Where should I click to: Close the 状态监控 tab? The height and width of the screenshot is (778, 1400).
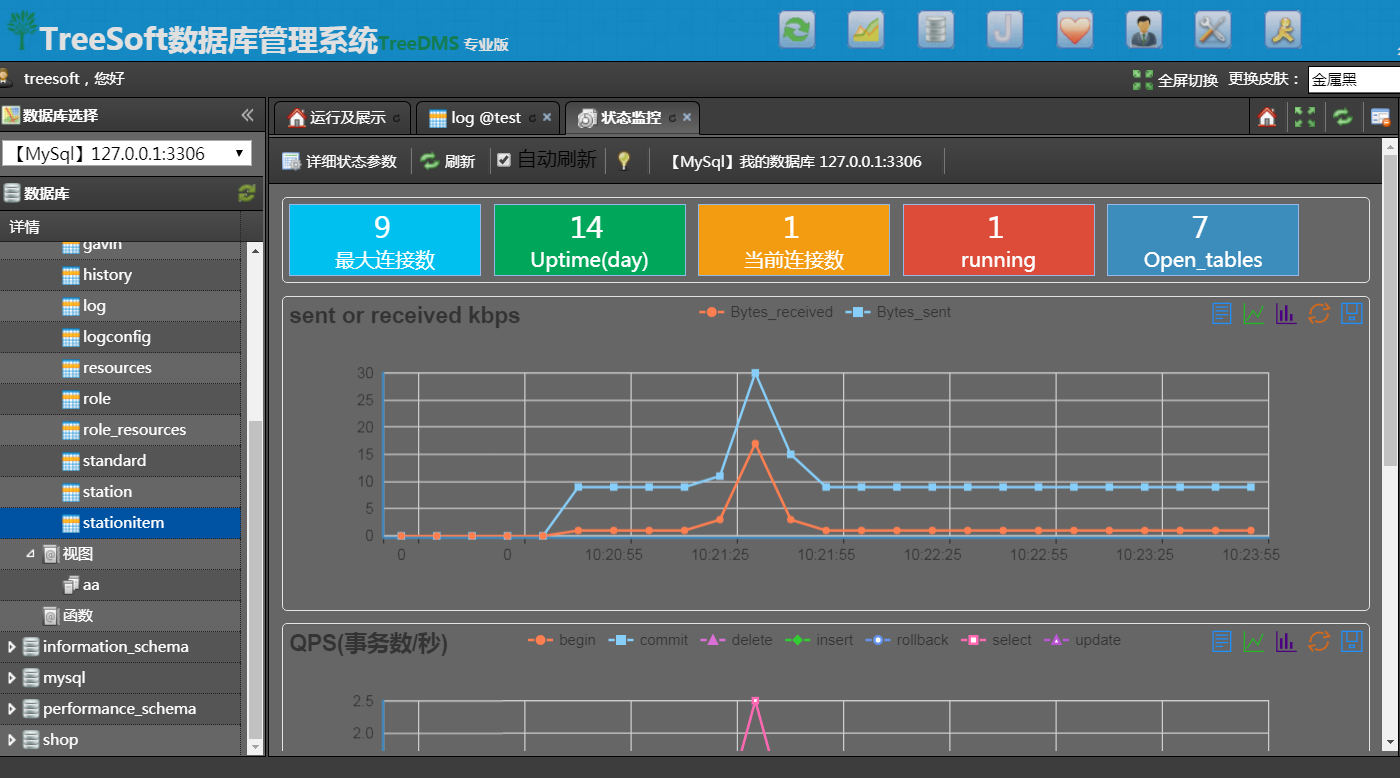pos(687,118)
